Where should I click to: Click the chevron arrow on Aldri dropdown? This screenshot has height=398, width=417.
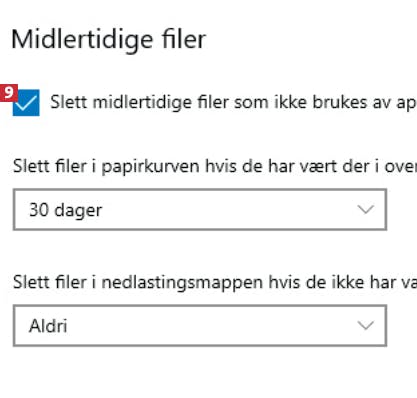pos(366,325)
